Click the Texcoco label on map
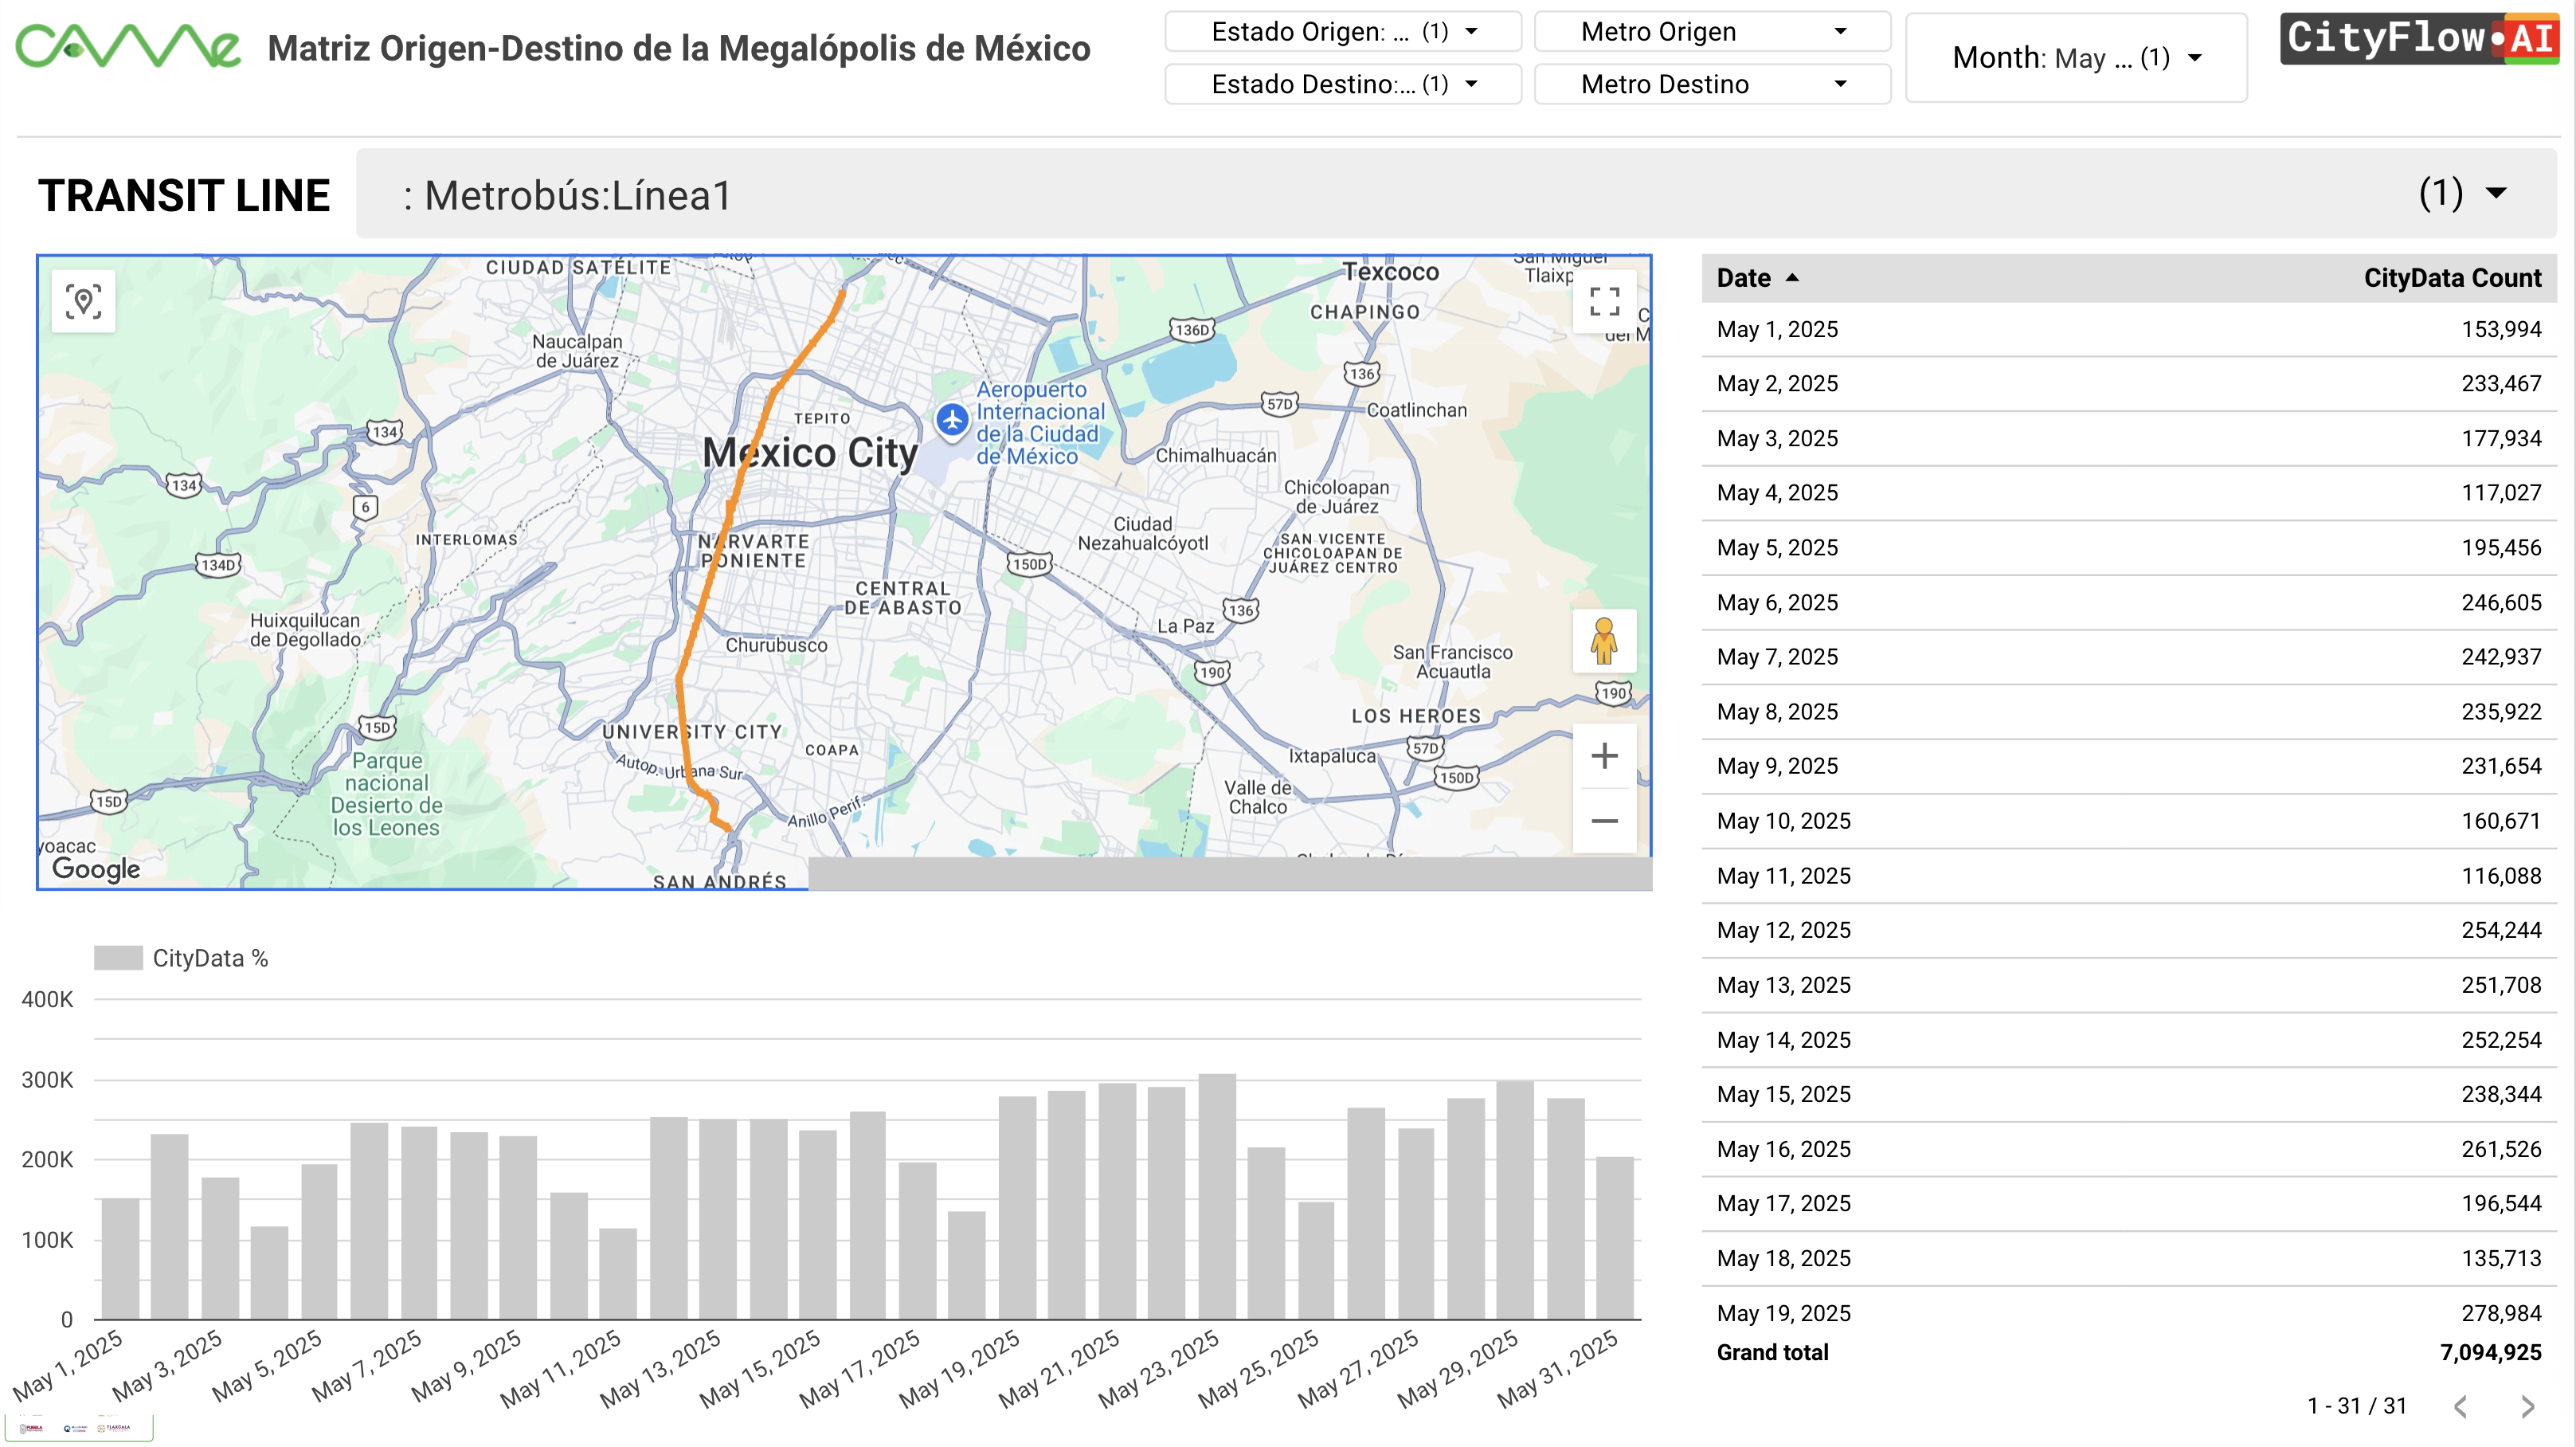Viewport: 2576px width, 1447px height. (x=1390, y=272)
